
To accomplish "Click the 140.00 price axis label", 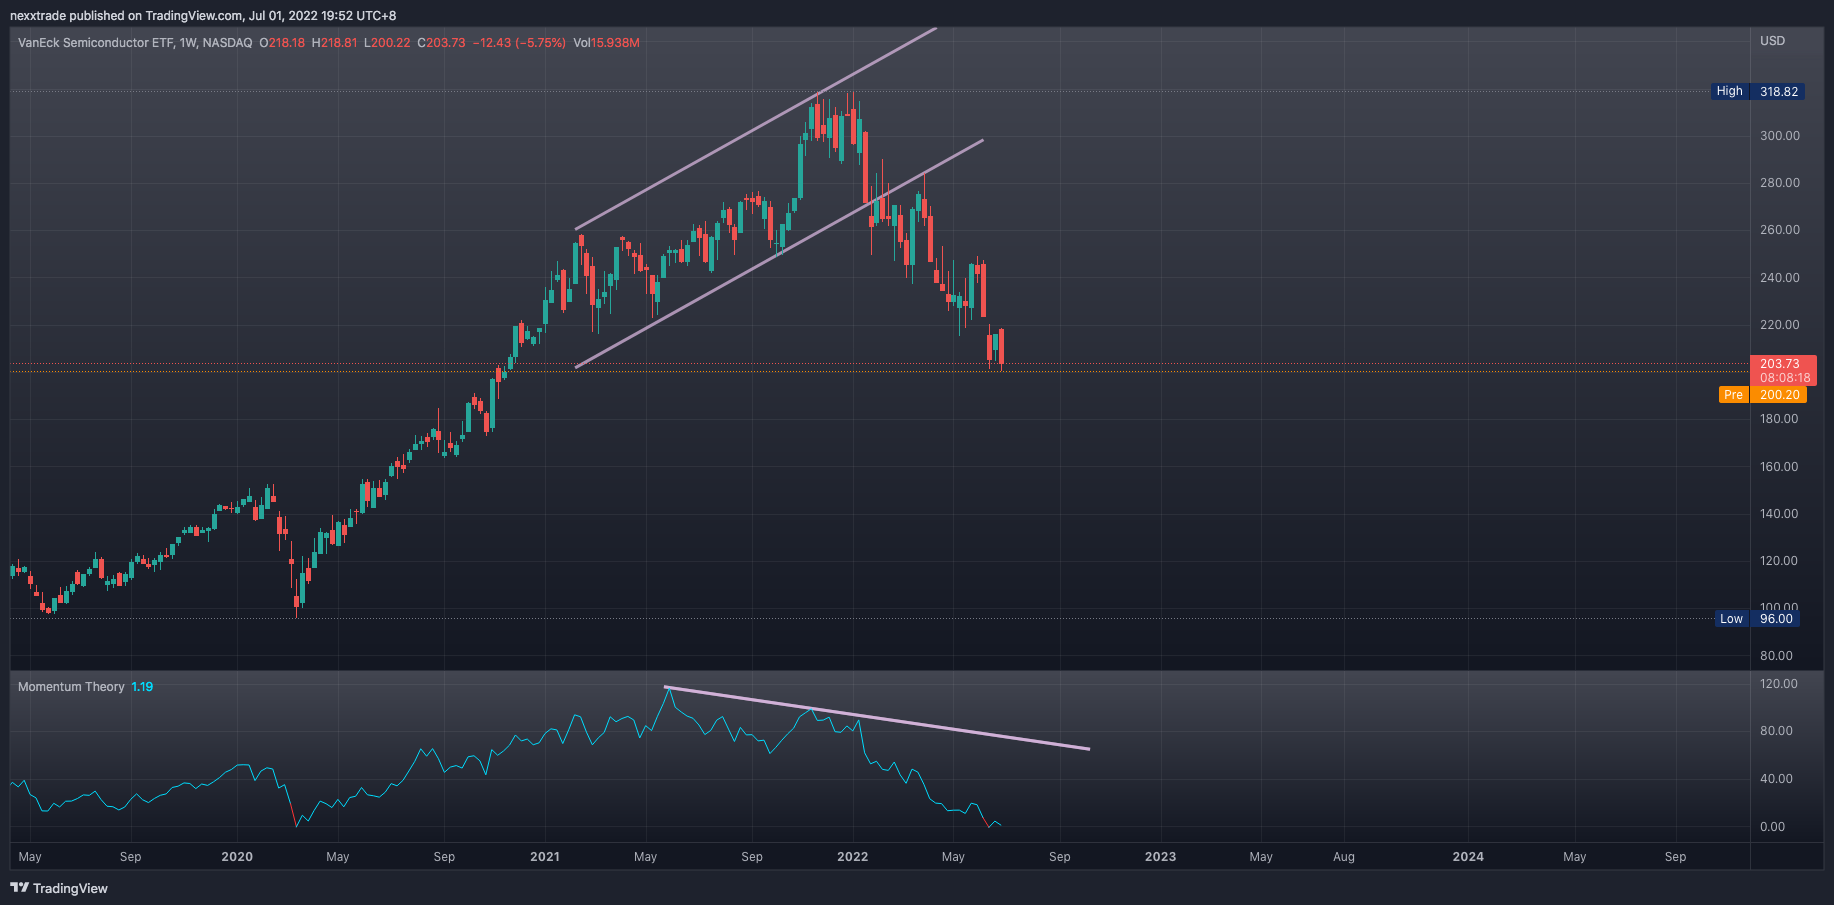I will pyautogui.click(x=1780, y=514).
